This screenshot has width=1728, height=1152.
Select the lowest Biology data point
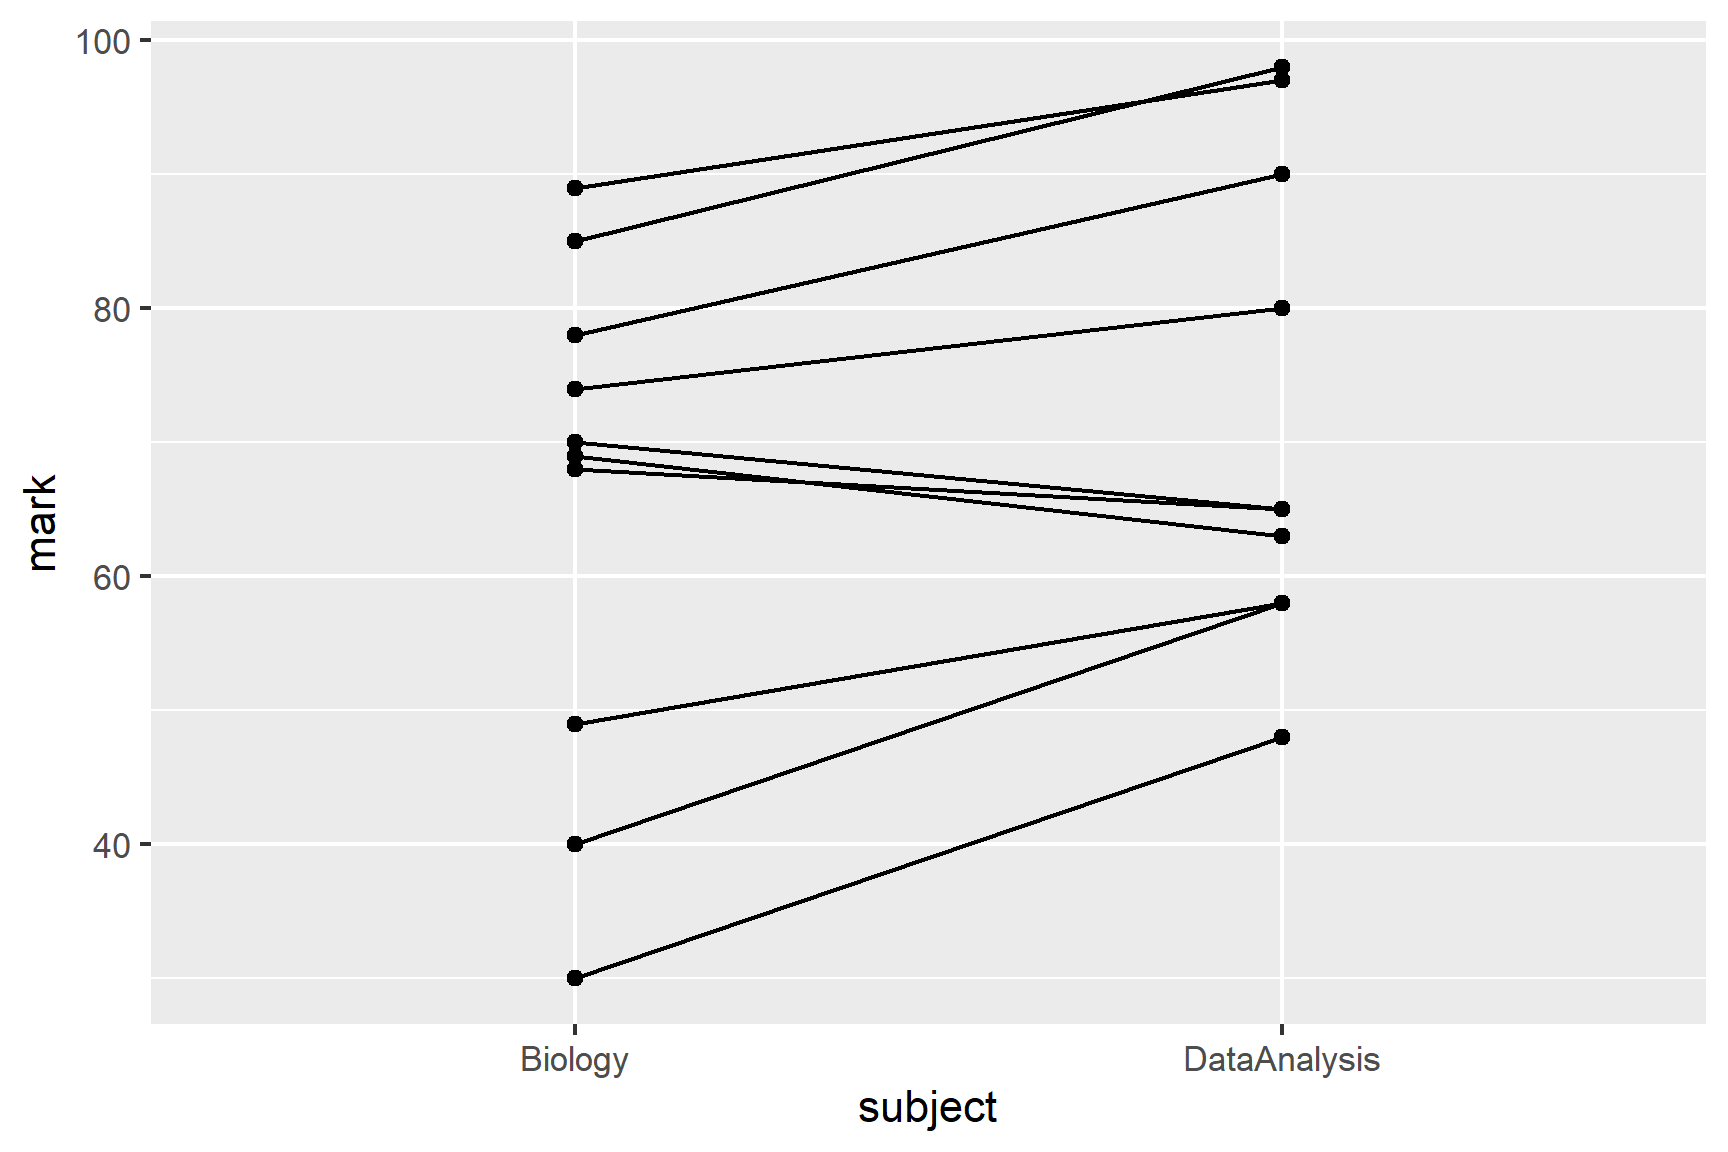click(x=575, y=978)
